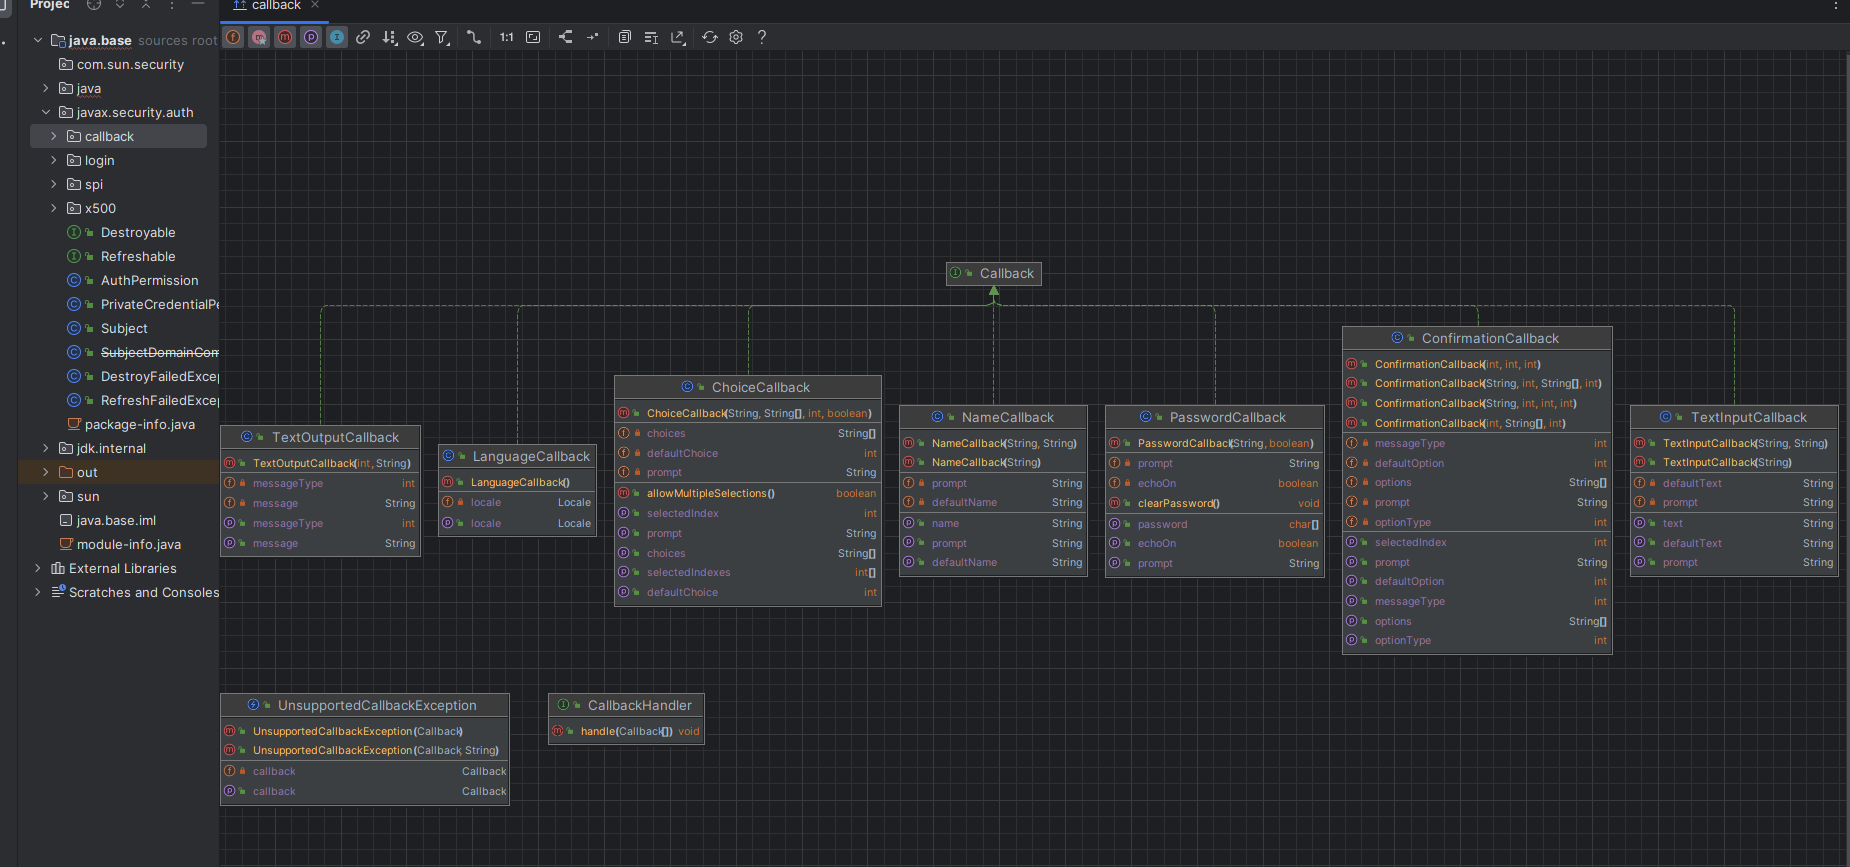Click the edge route icon in toolbar
1850x867 pixels.
pos(474,37)
